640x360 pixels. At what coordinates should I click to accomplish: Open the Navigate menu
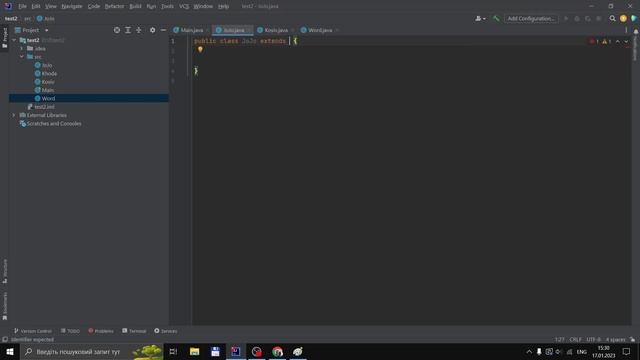click(x=72, y=6)
